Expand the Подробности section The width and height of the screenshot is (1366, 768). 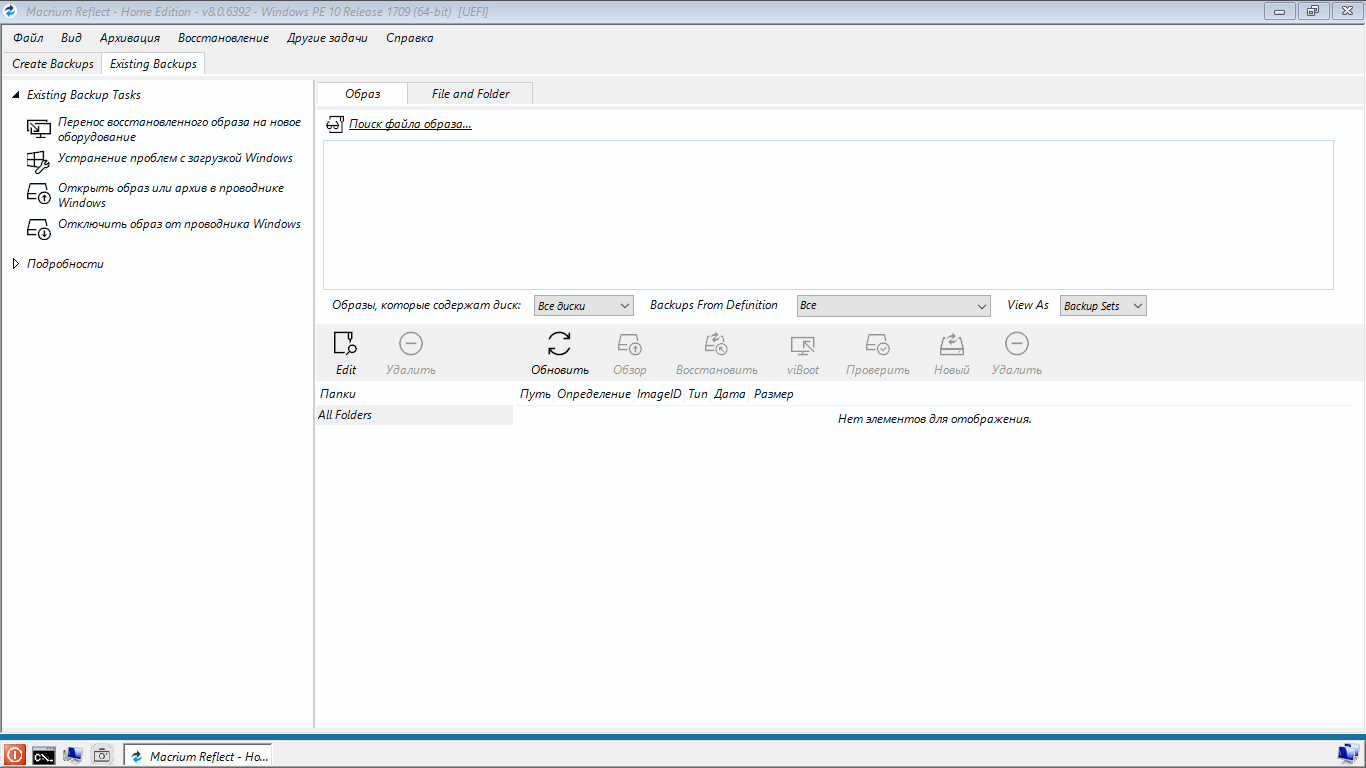(x=15, y=264)
